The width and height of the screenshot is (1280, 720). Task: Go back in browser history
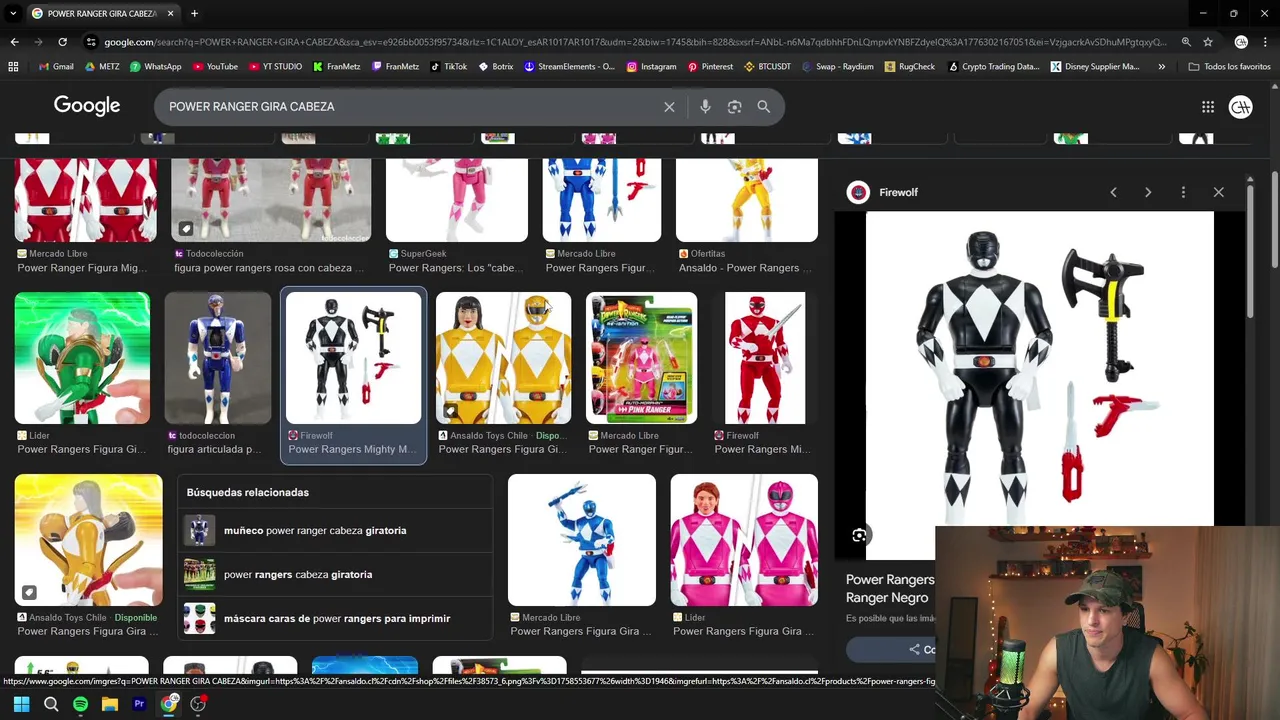click(x=14, y=42)
